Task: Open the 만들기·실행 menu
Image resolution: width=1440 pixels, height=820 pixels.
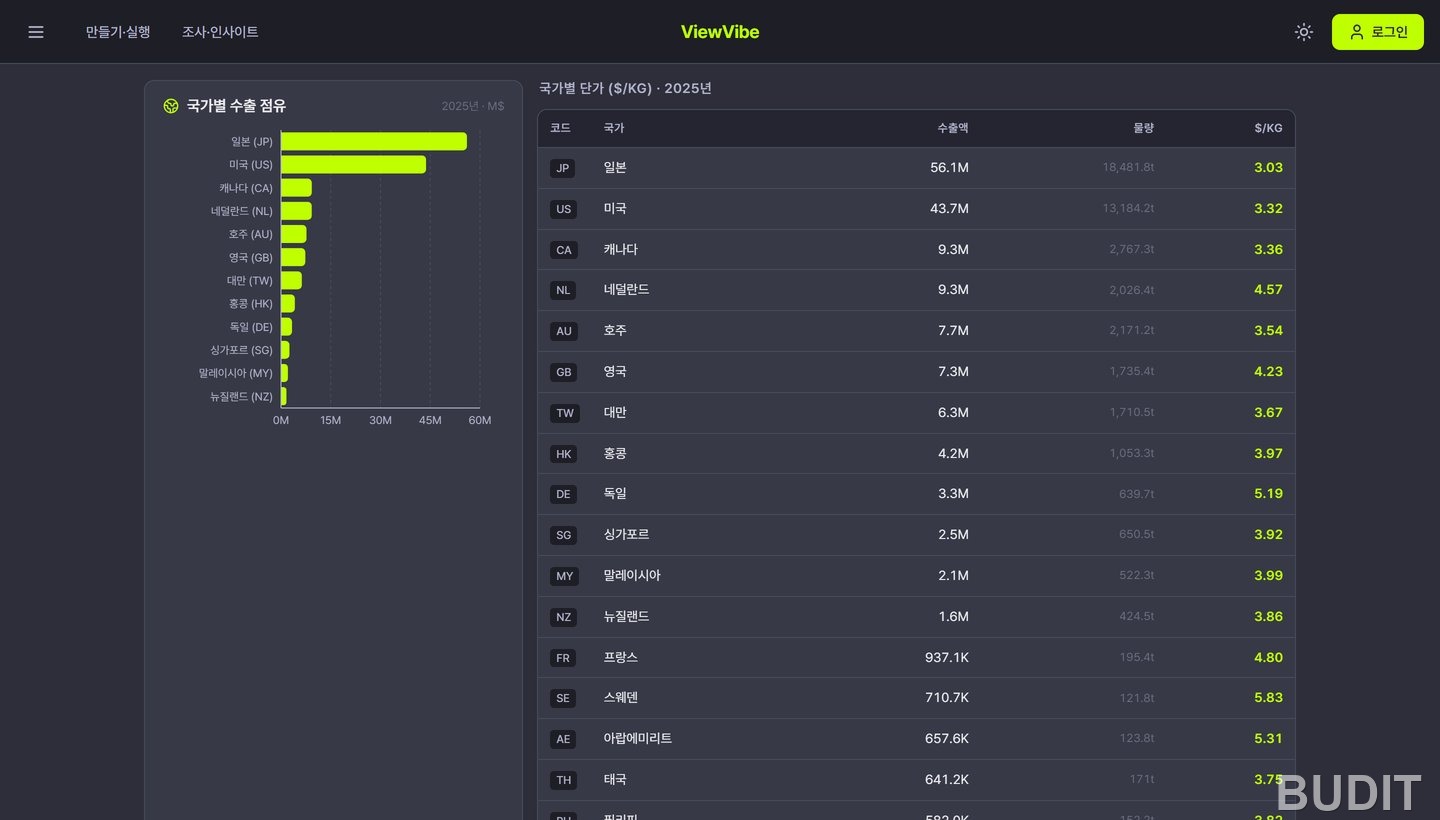Action: (118, 32)
